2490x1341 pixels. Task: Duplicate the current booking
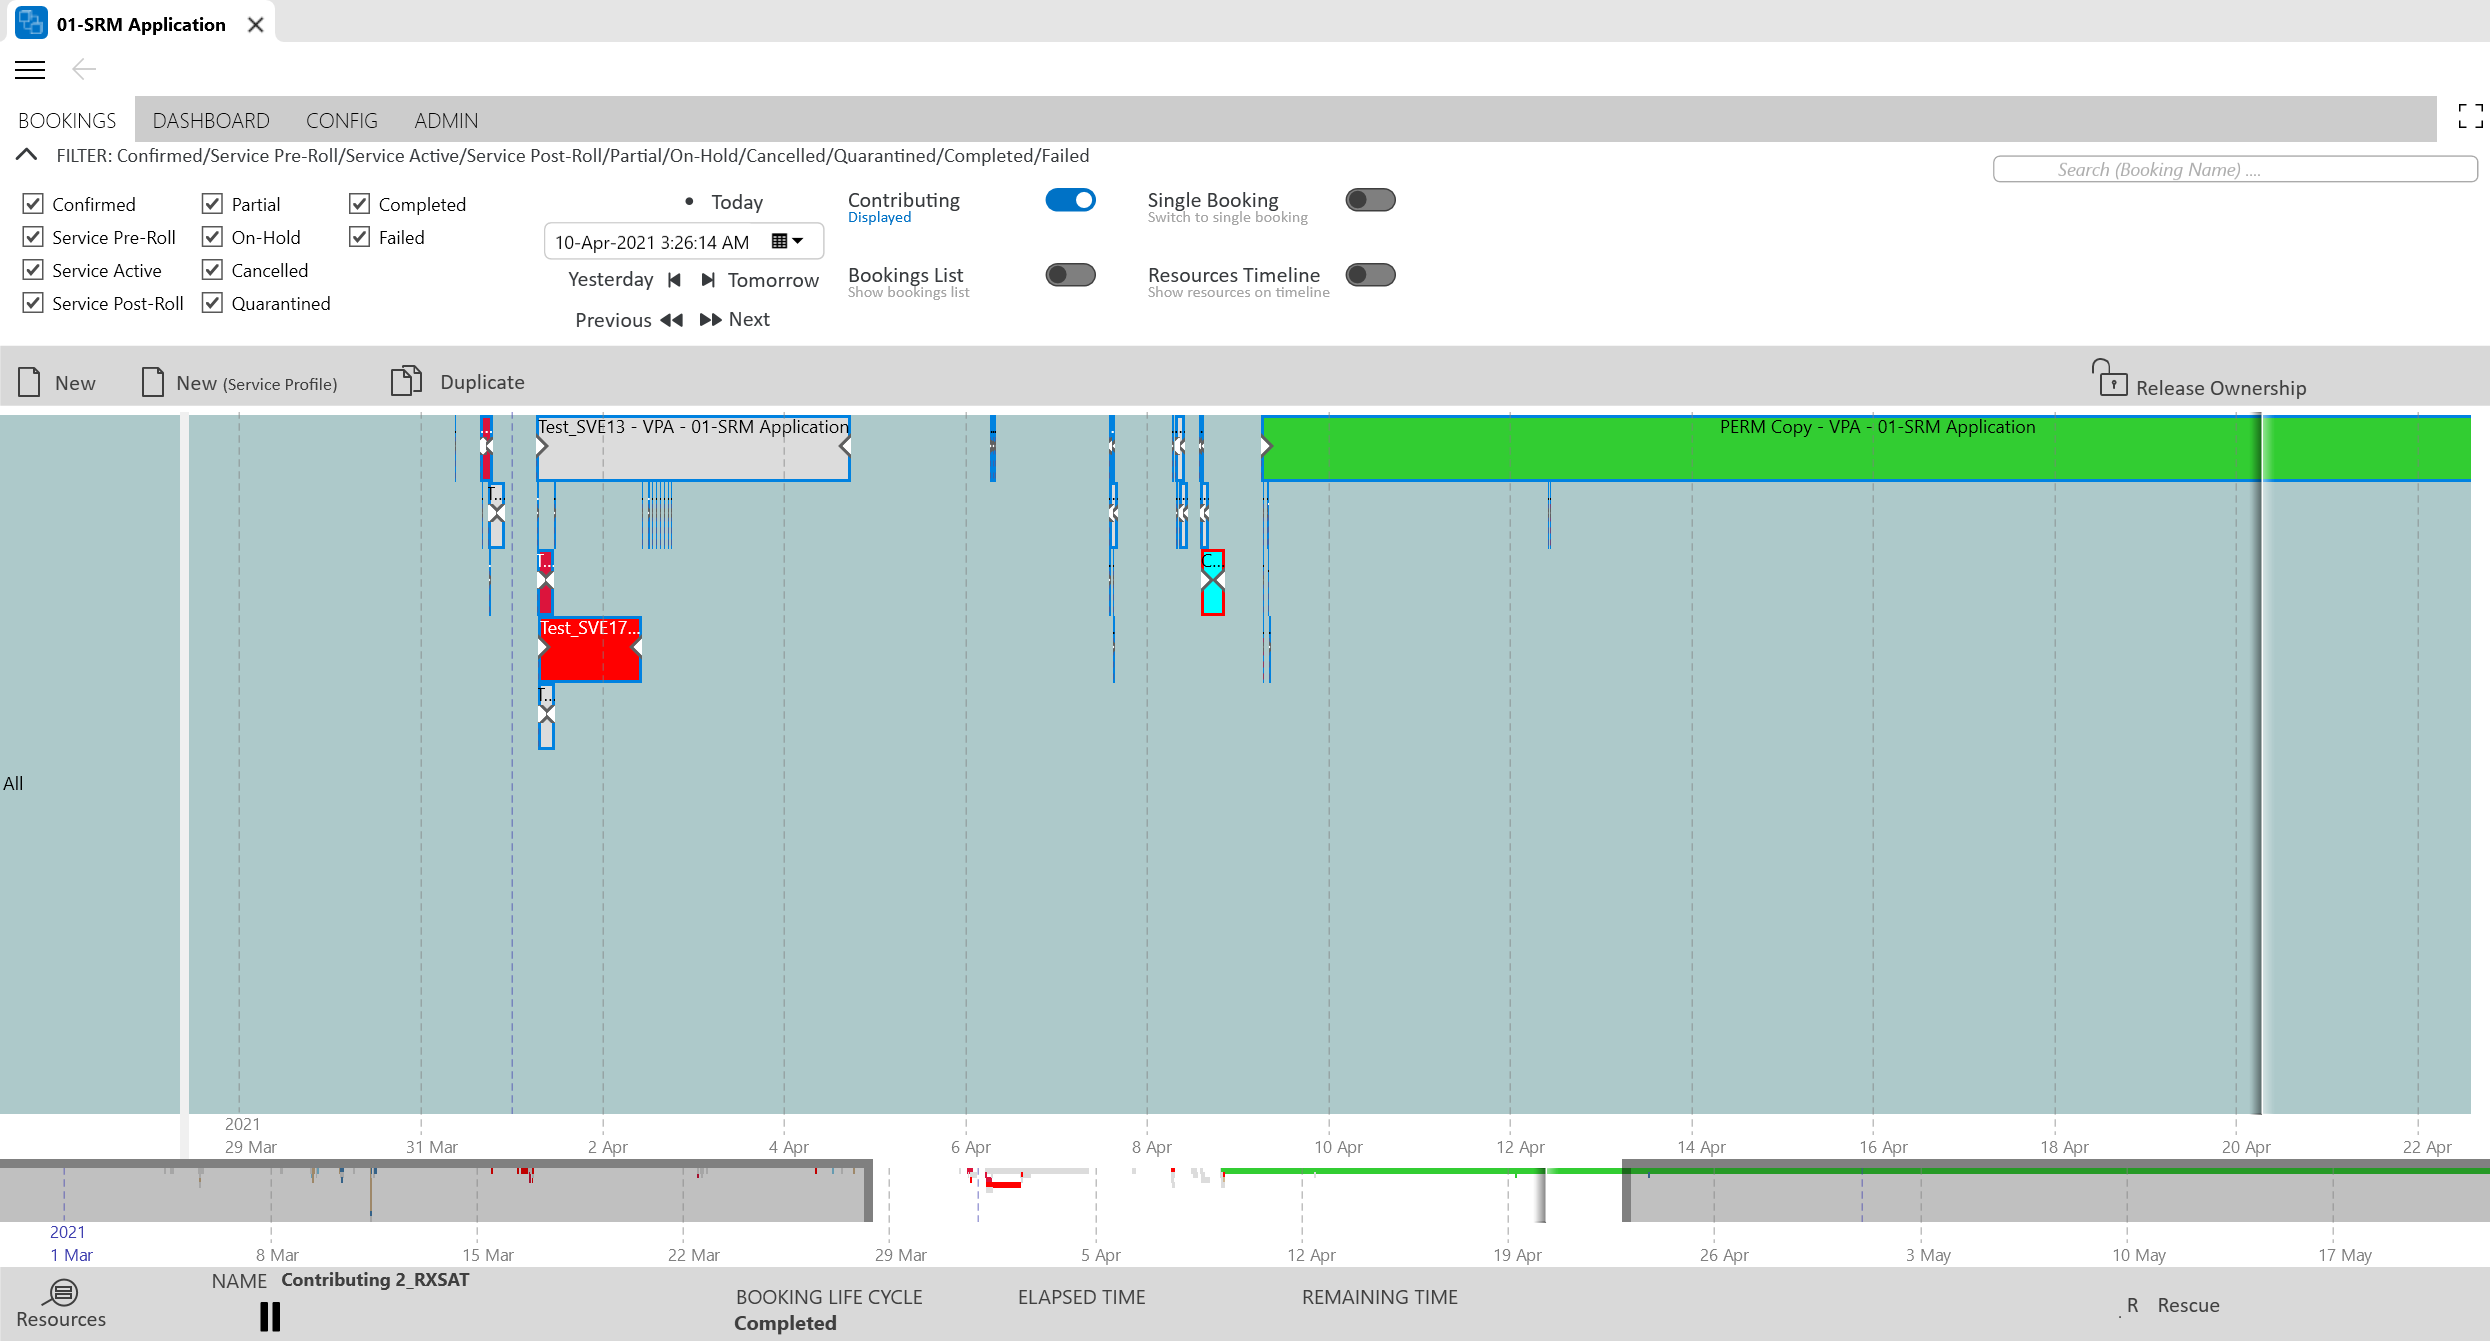(x=407, y=380)
